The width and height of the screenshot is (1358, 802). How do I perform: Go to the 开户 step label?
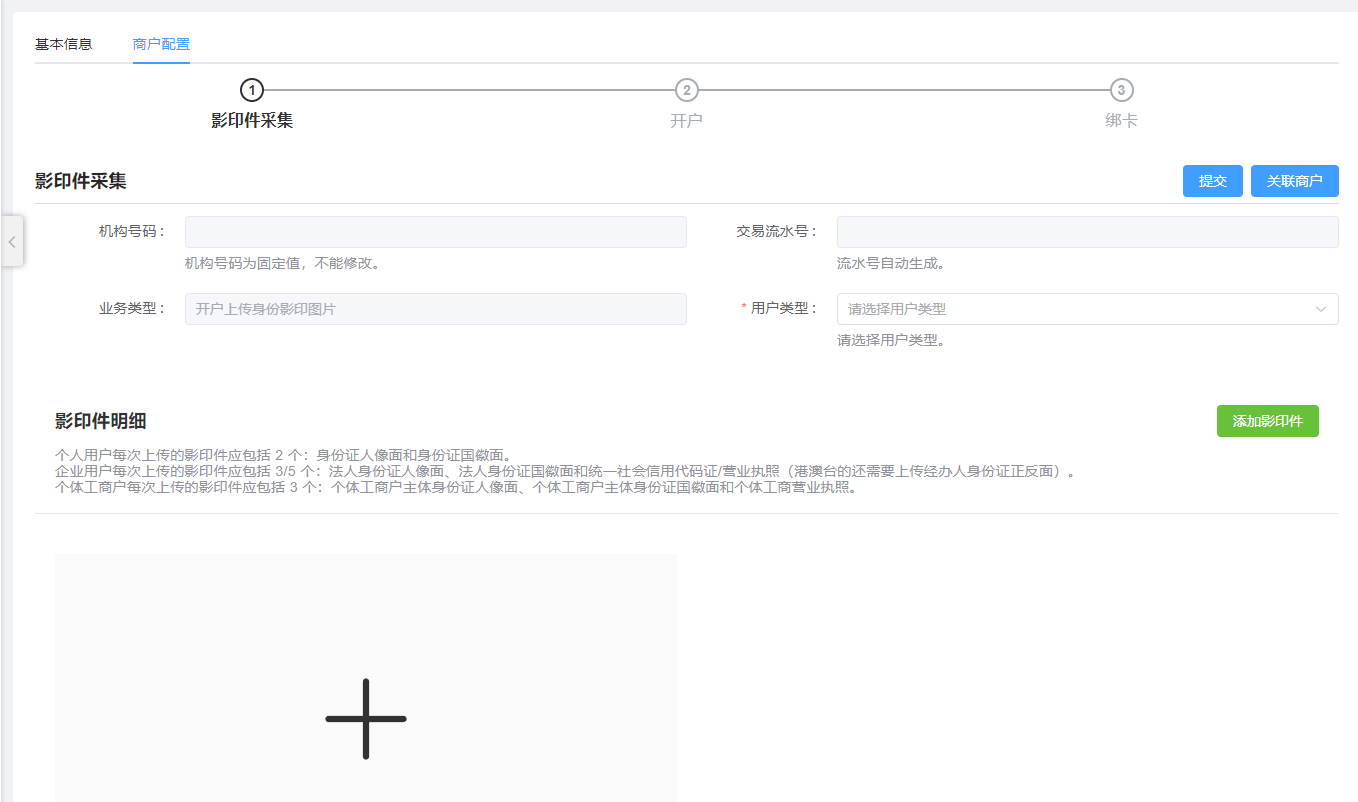[x=686, y=121]
